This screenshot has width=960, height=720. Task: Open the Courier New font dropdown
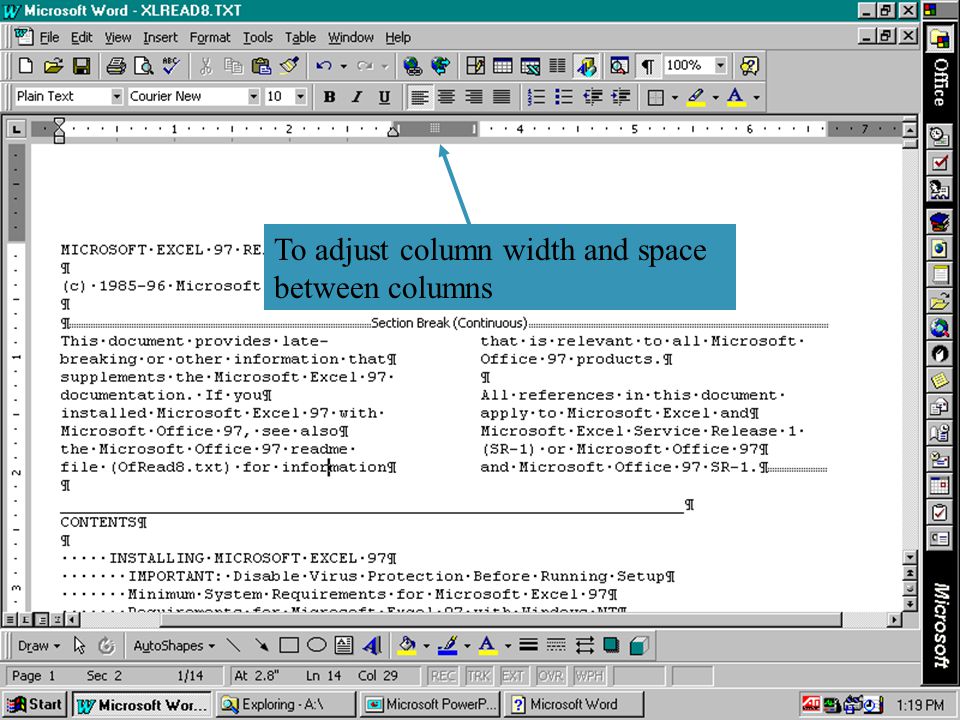pyautogui.click(x=253, y=97)
